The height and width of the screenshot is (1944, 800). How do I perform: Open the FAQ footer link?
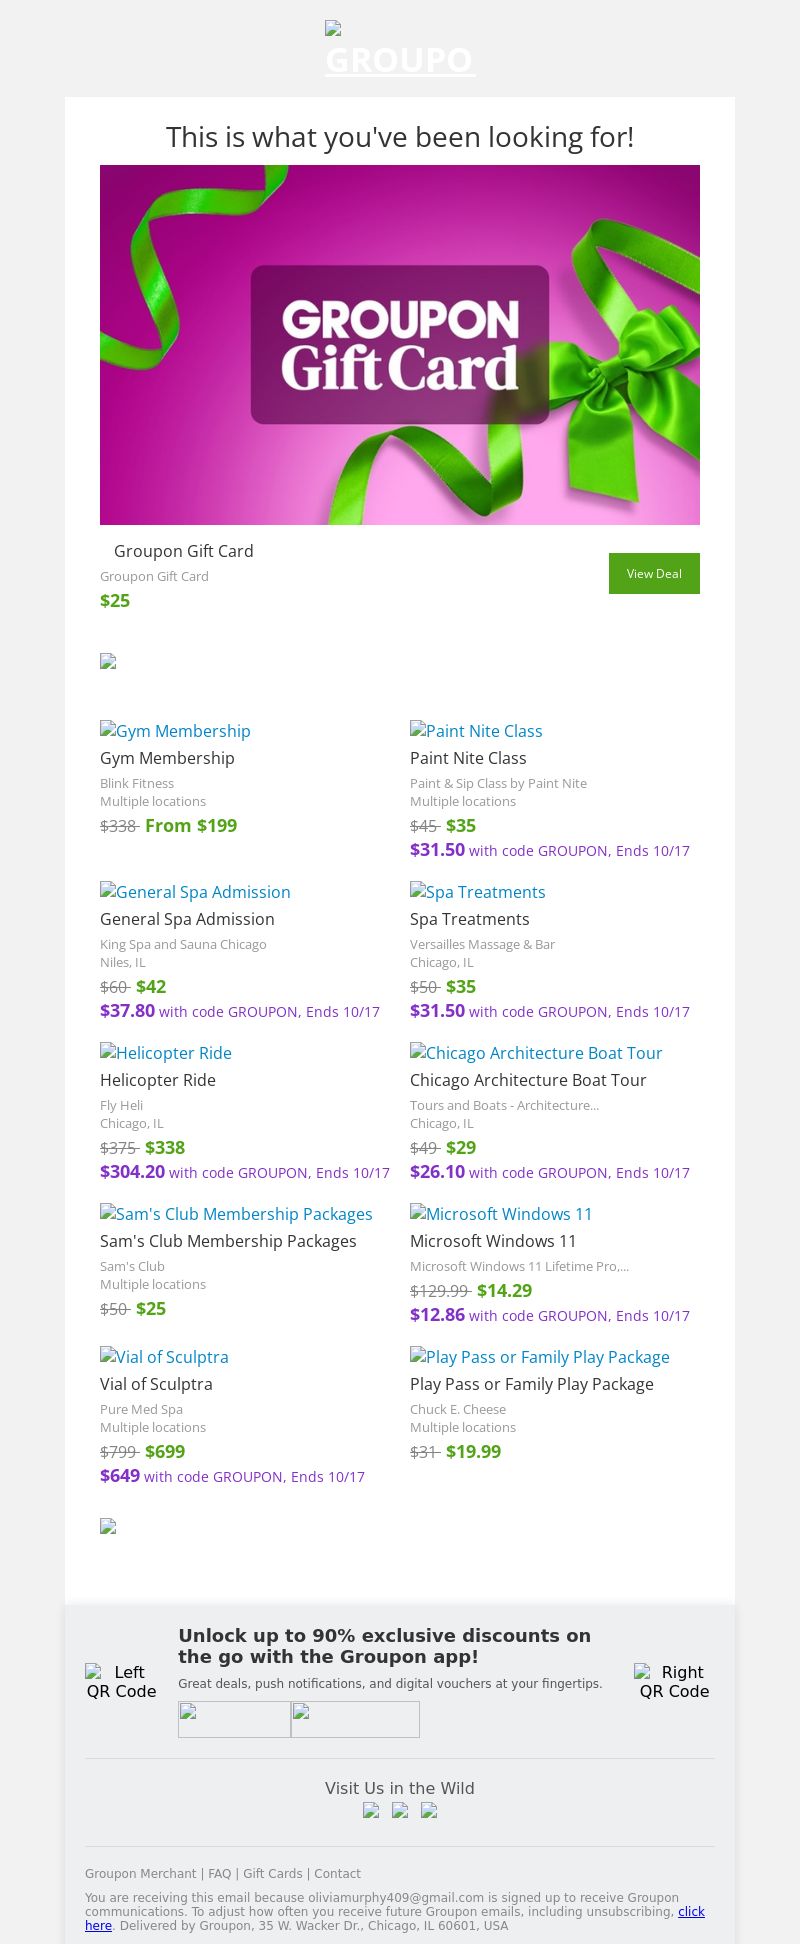(220, 1874)
